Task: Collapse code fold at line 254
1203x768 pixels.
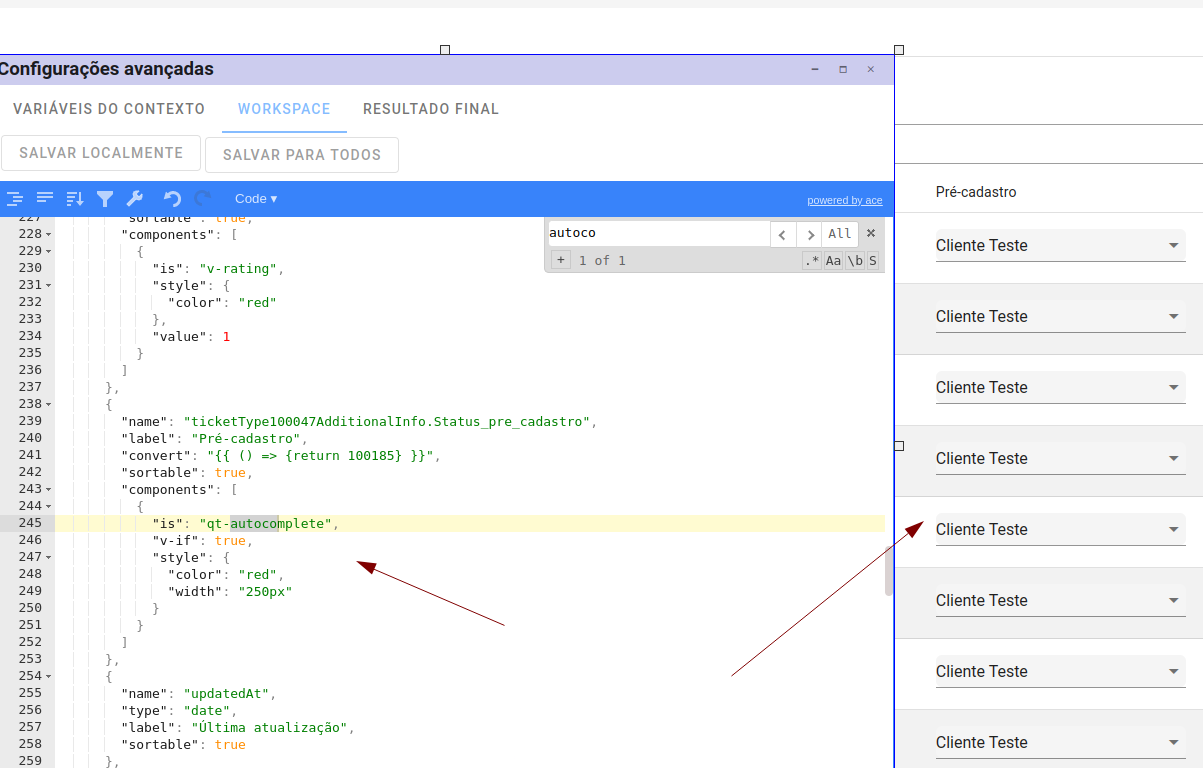Action: [x=49, y=676]
